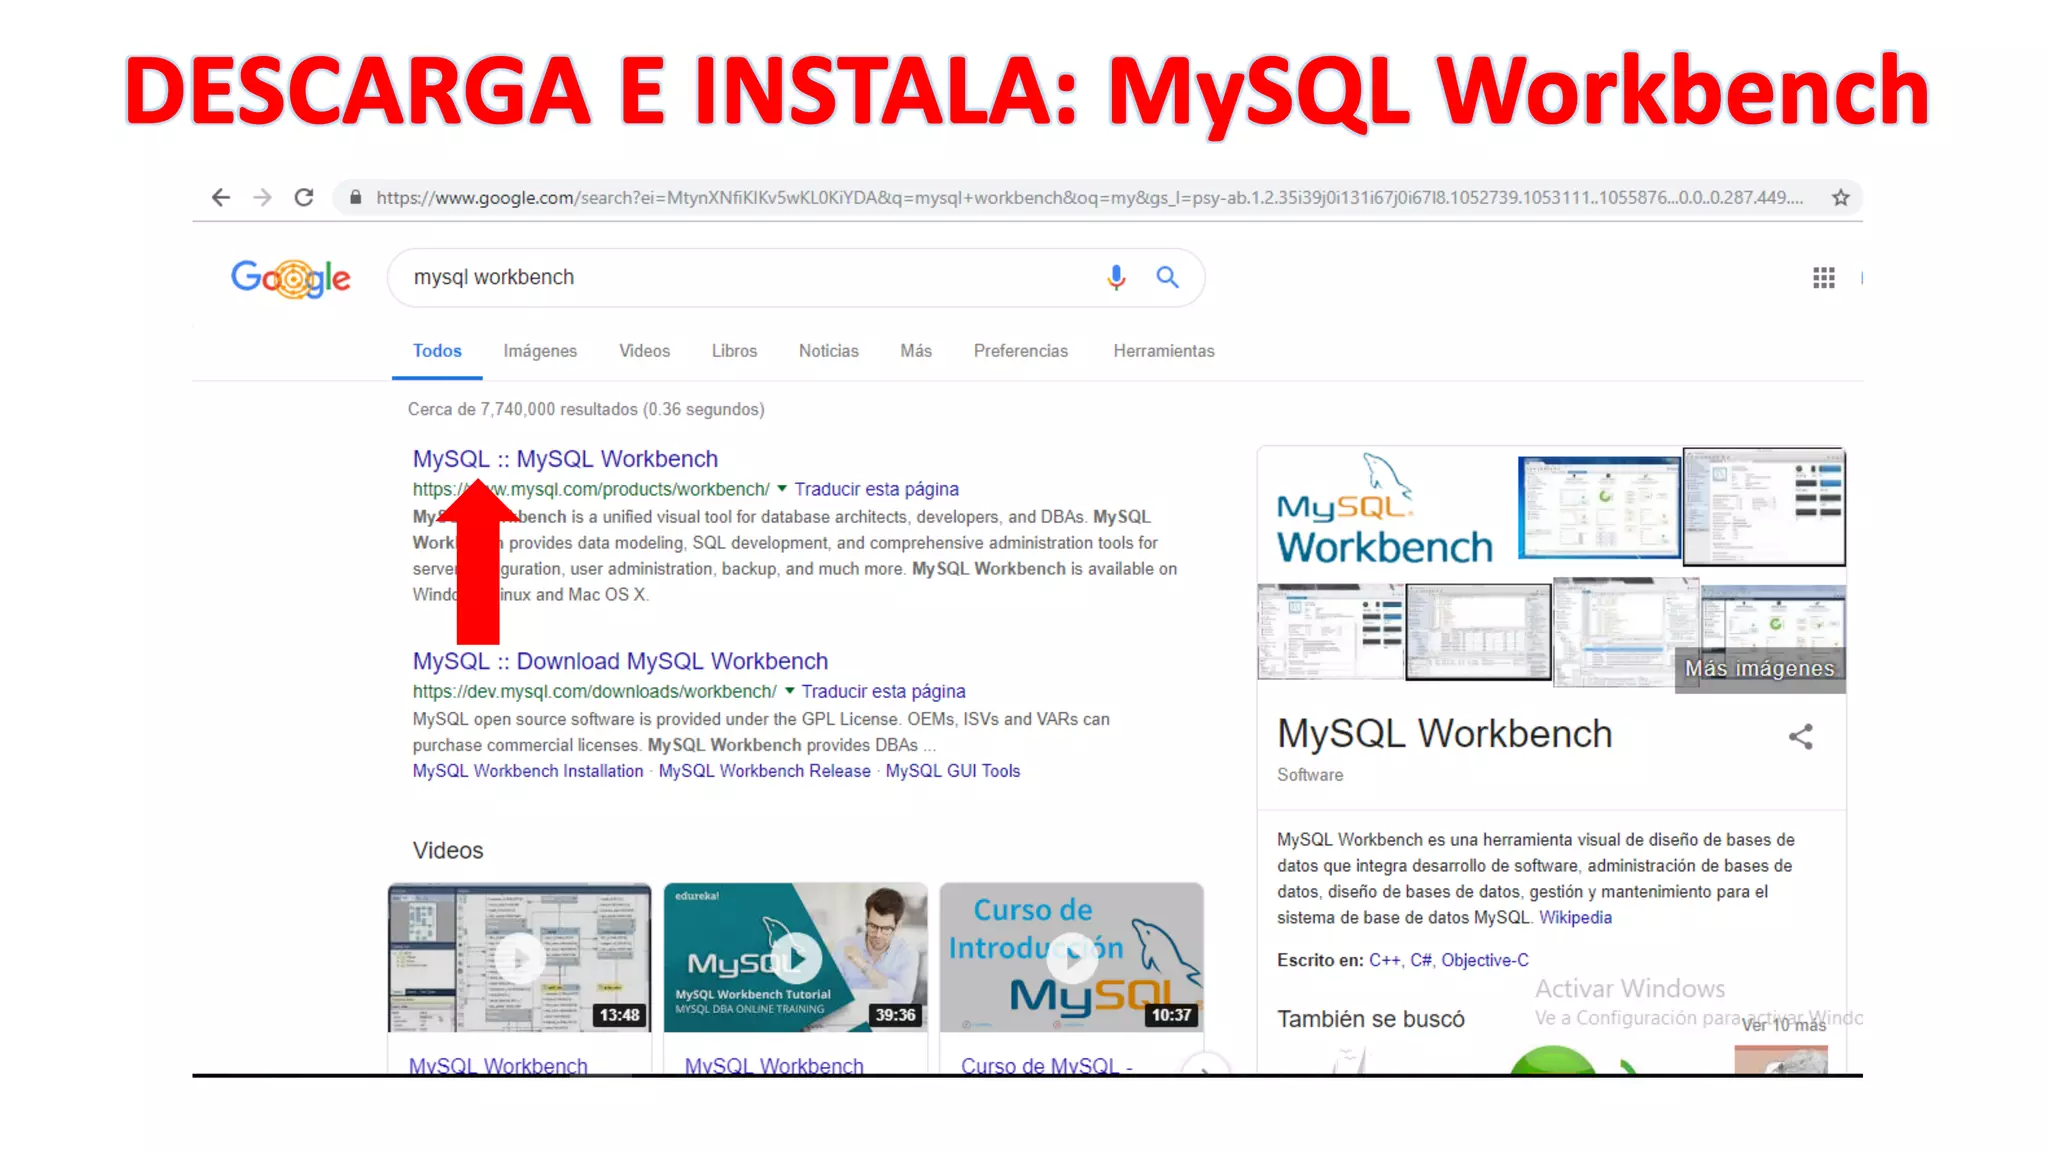Open the Google doodle logo
Screen dimensions: 2048x1152
point(291,278)
